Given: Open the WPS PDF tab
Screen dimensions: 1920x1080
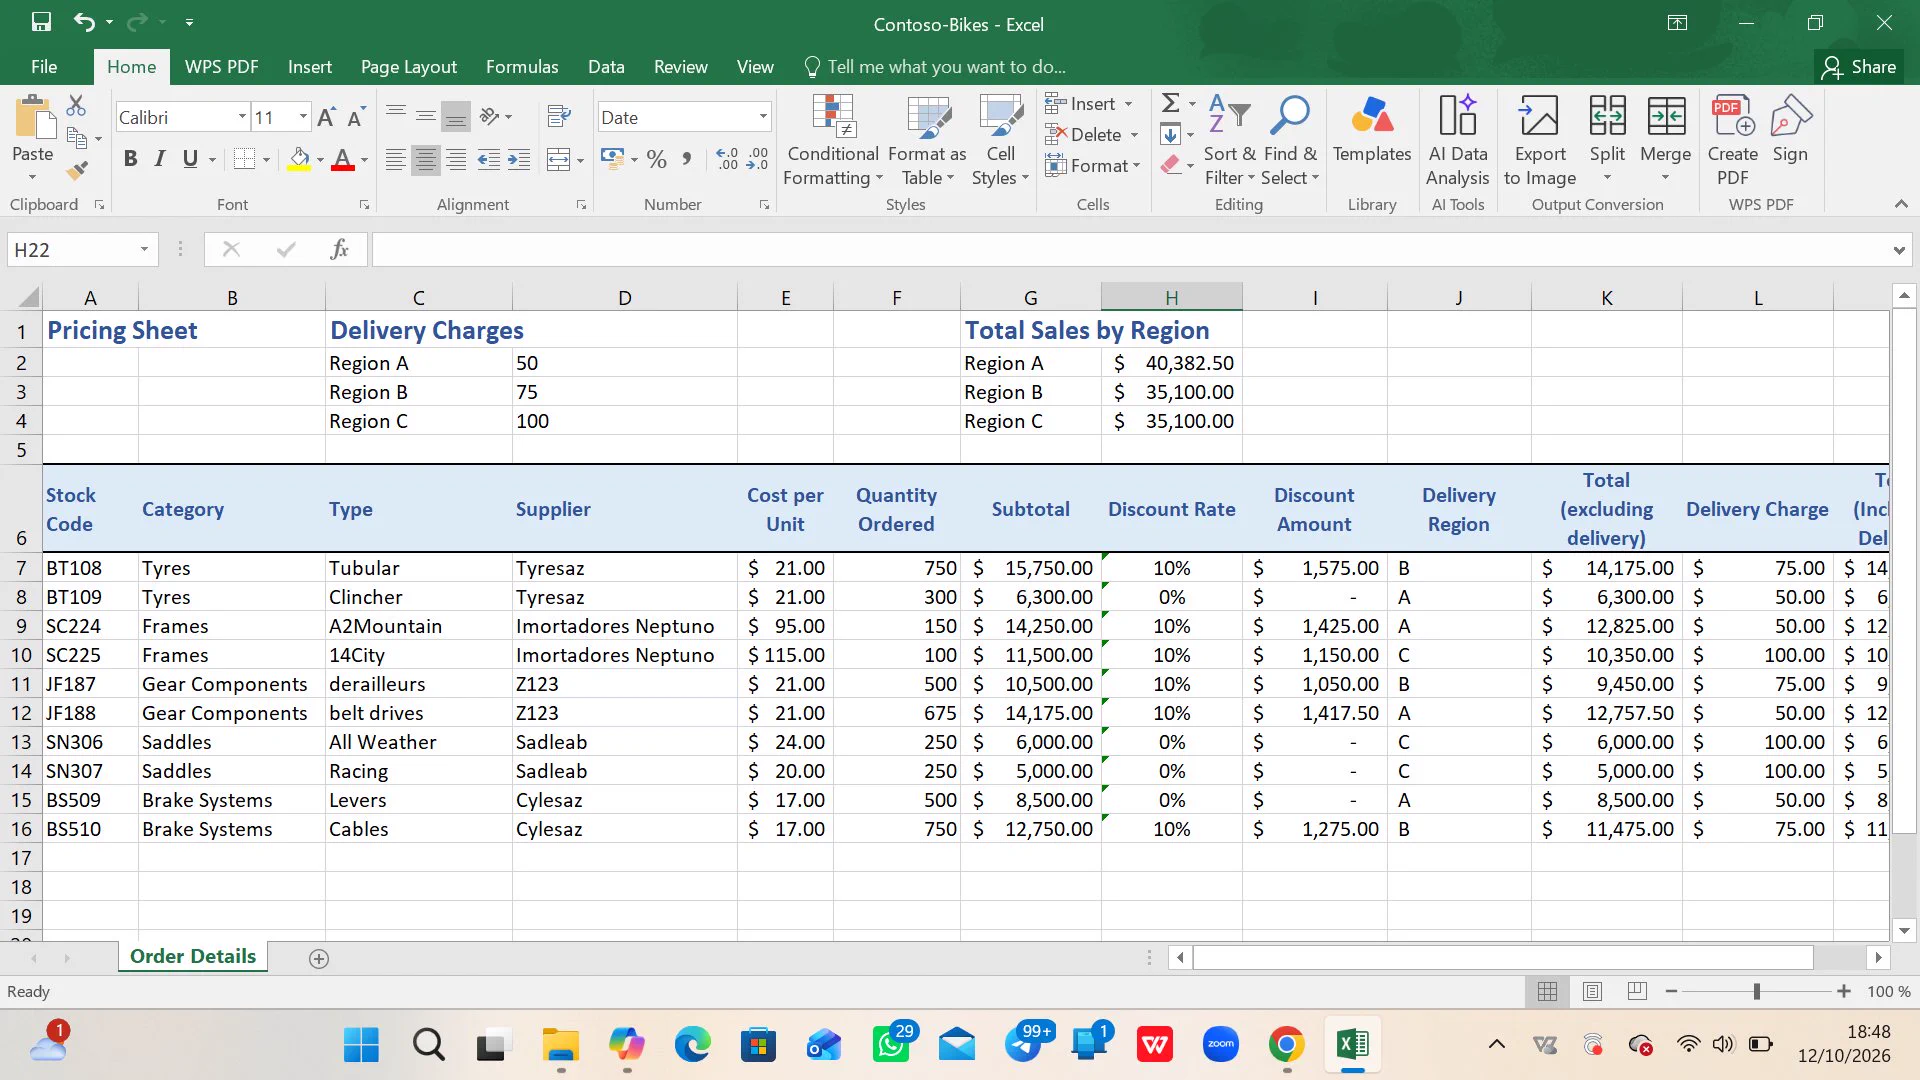Looking at the screenshot, I should tap(221, 67).
